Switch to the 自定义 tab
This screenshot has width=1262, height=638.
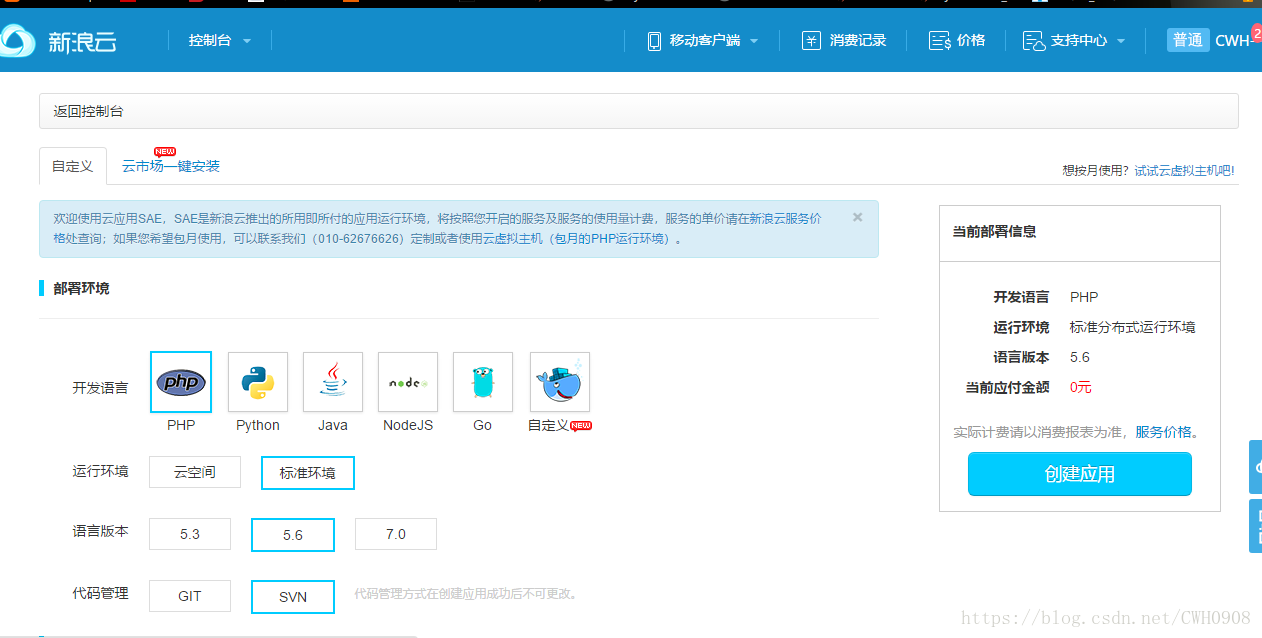coord(73,166)
